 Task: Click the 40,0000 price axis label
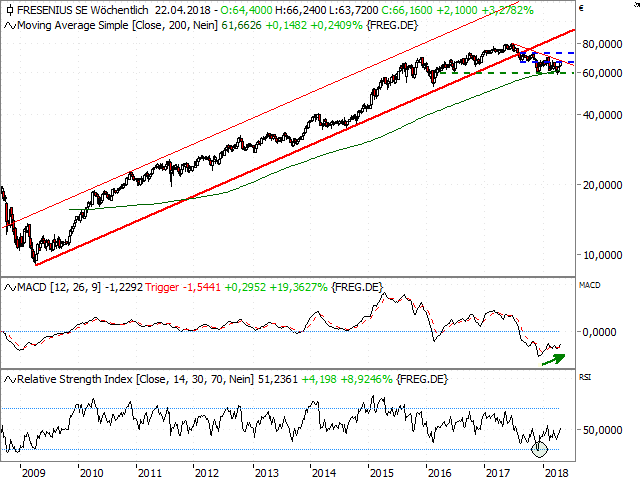click(602, 115)
